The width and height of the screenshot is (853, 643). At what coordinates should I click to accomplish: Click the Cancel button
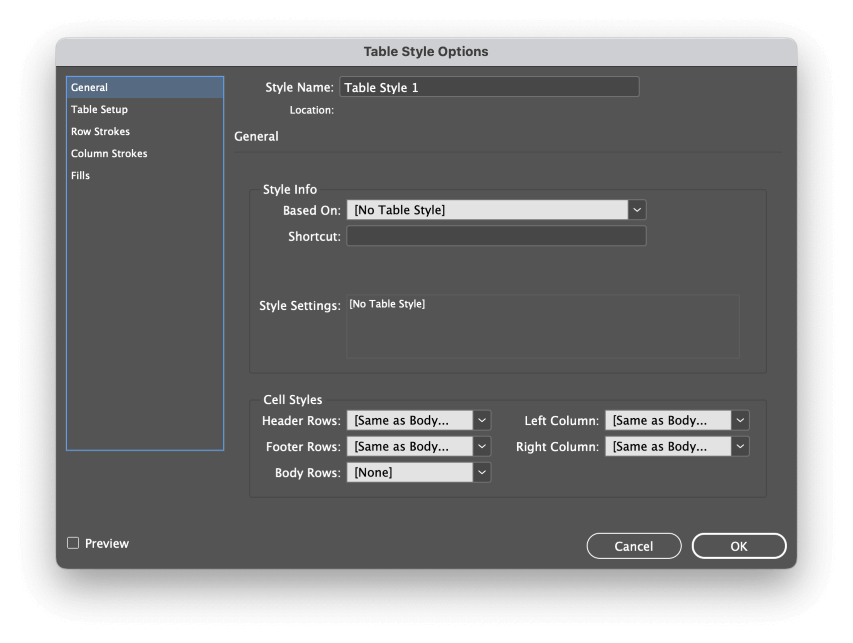coord(634,546)
